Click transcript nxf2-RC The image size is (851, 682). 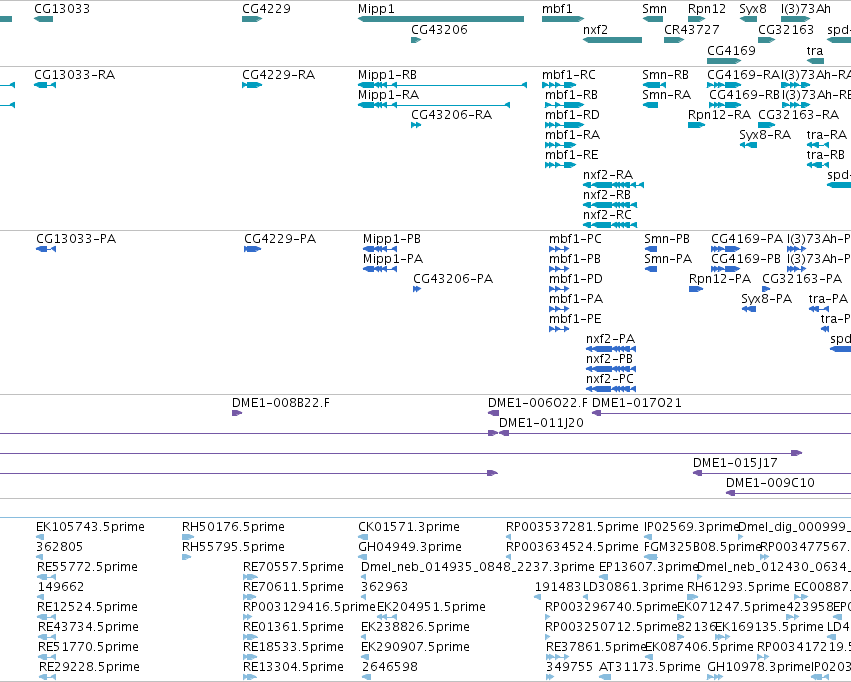[607, 215]
